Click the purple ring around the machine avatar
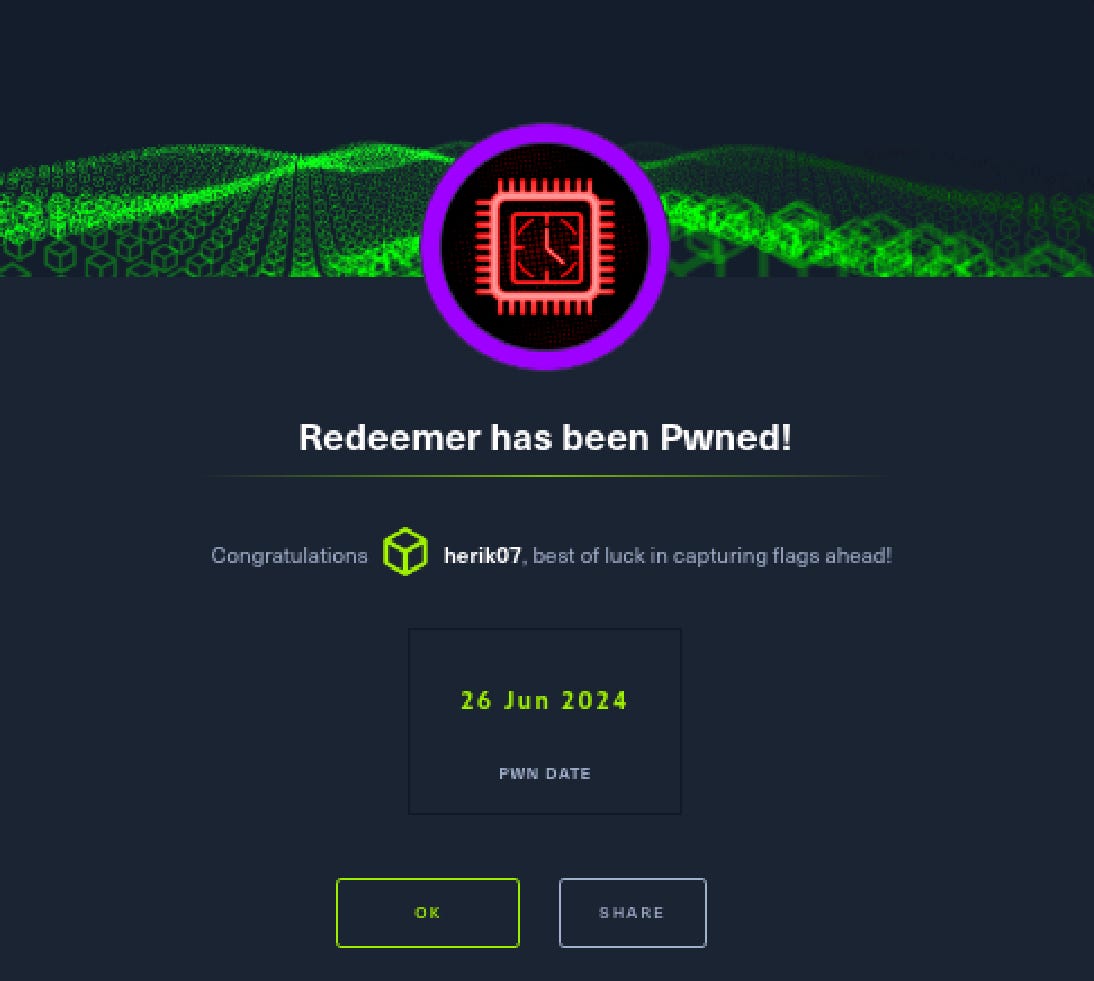Screen dimensions: 1094x981 [545, 135]
